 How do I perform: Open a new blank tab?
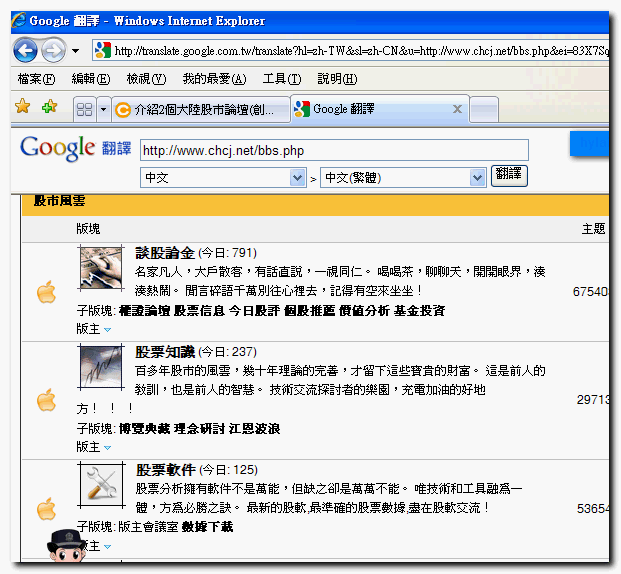pyautogui.click(x=484, y=109)
